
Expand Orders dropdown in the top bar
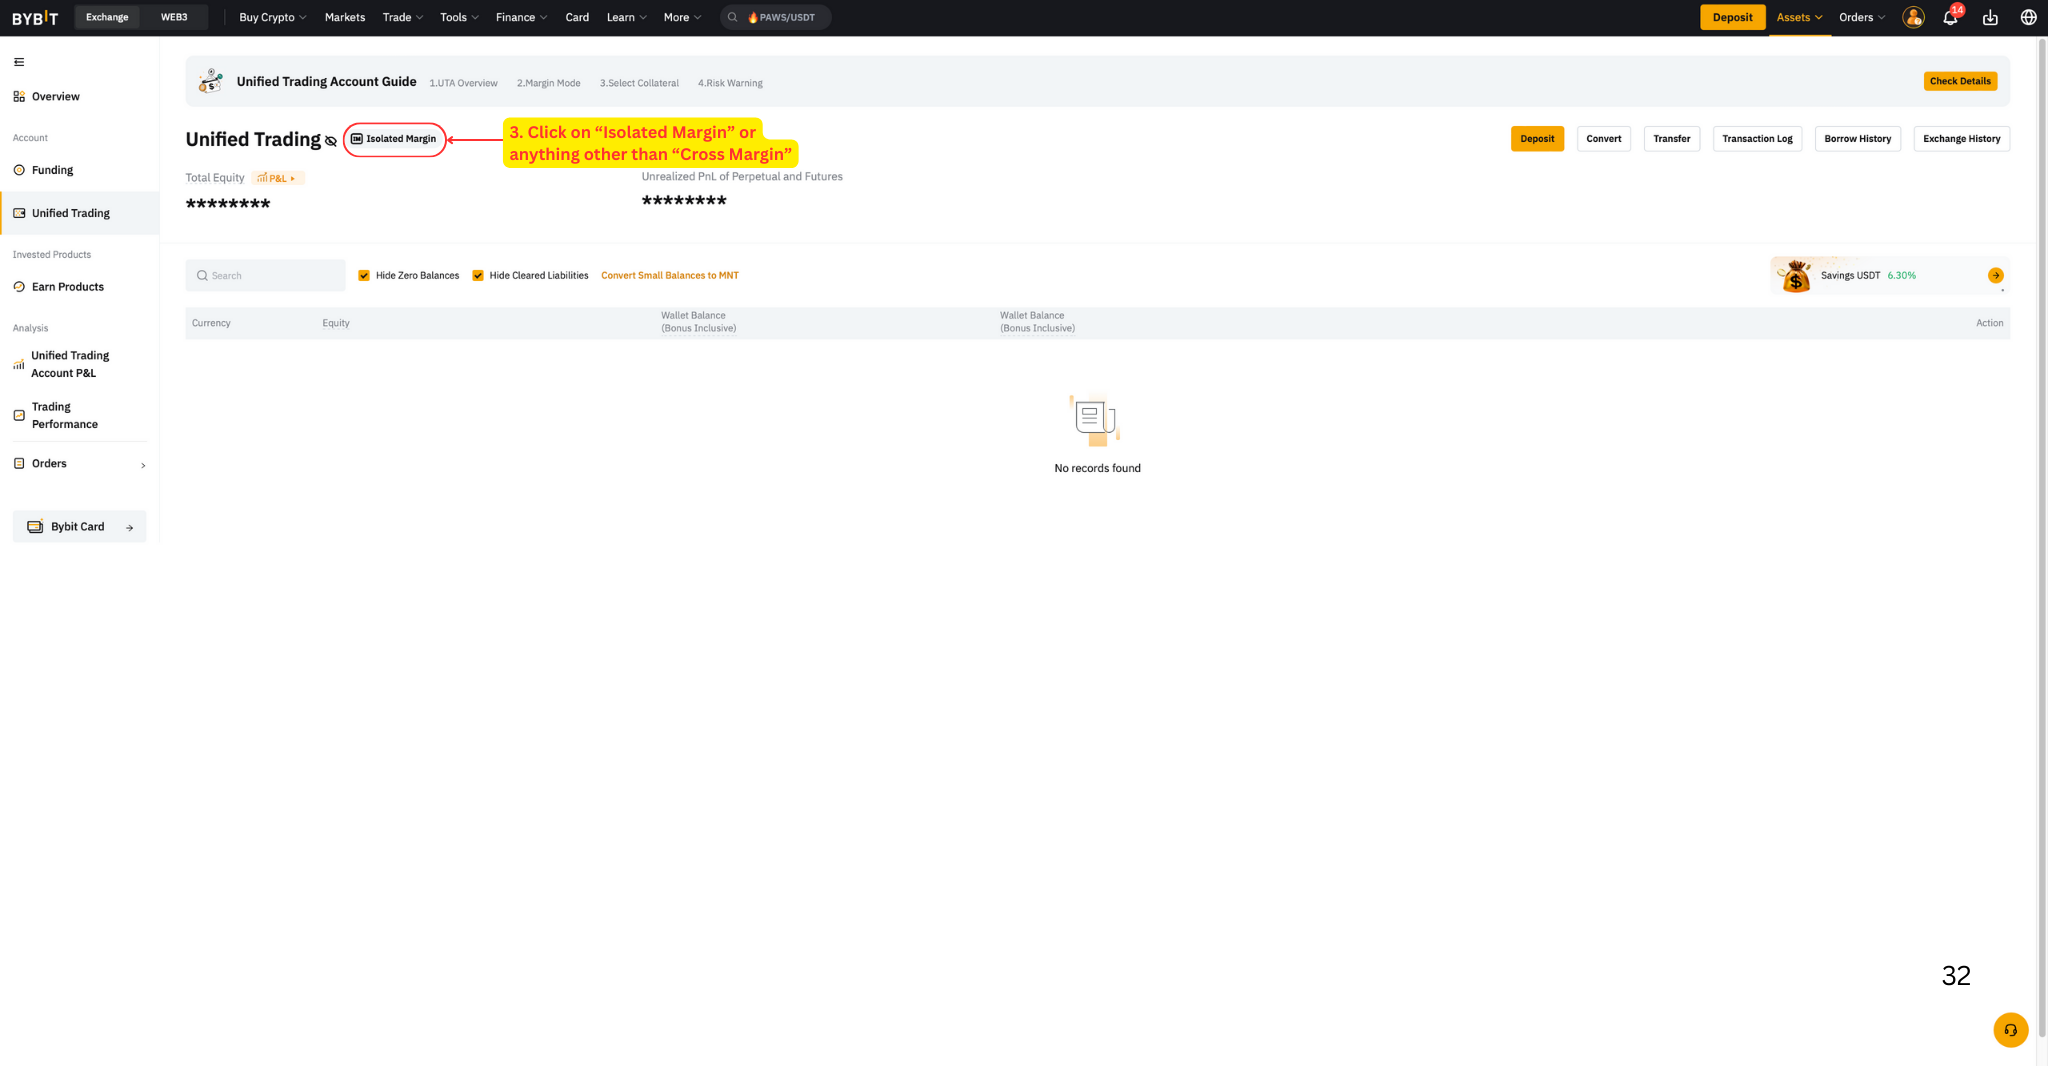[1861, 17]
